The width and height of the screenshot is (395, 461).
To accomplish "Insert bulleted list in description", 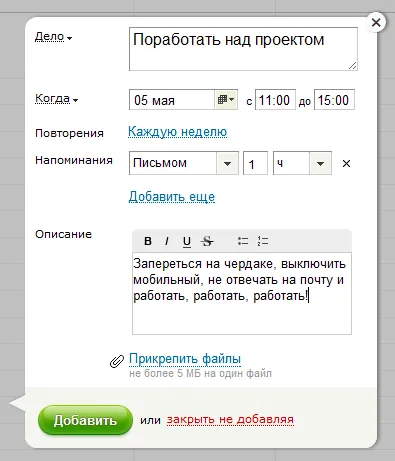I will (243, 241).
